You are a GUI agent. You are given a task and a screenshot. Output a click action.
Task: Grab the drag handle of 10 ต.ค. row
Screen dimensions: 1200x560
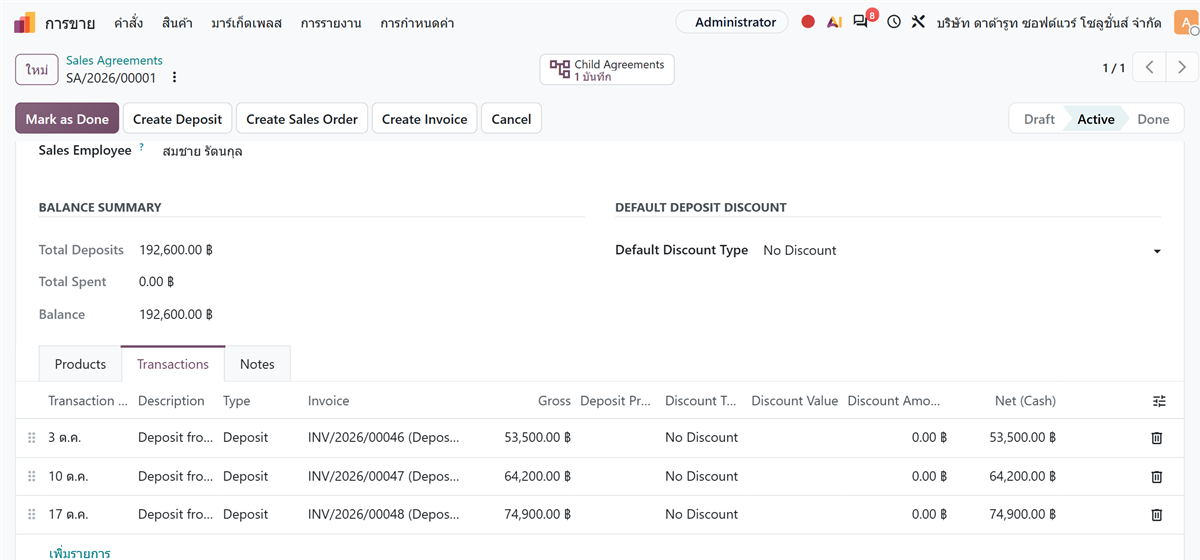tap(31, 477)
